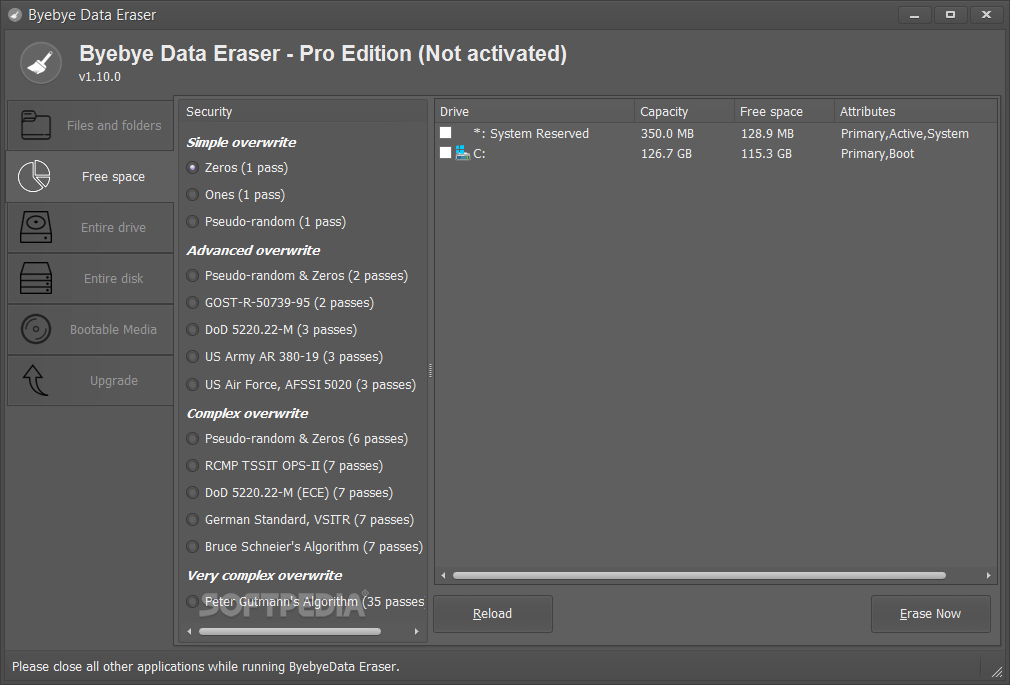Select the Entire disk stacked-drive icon
The image size is (1010, 685).
(35, 278)
